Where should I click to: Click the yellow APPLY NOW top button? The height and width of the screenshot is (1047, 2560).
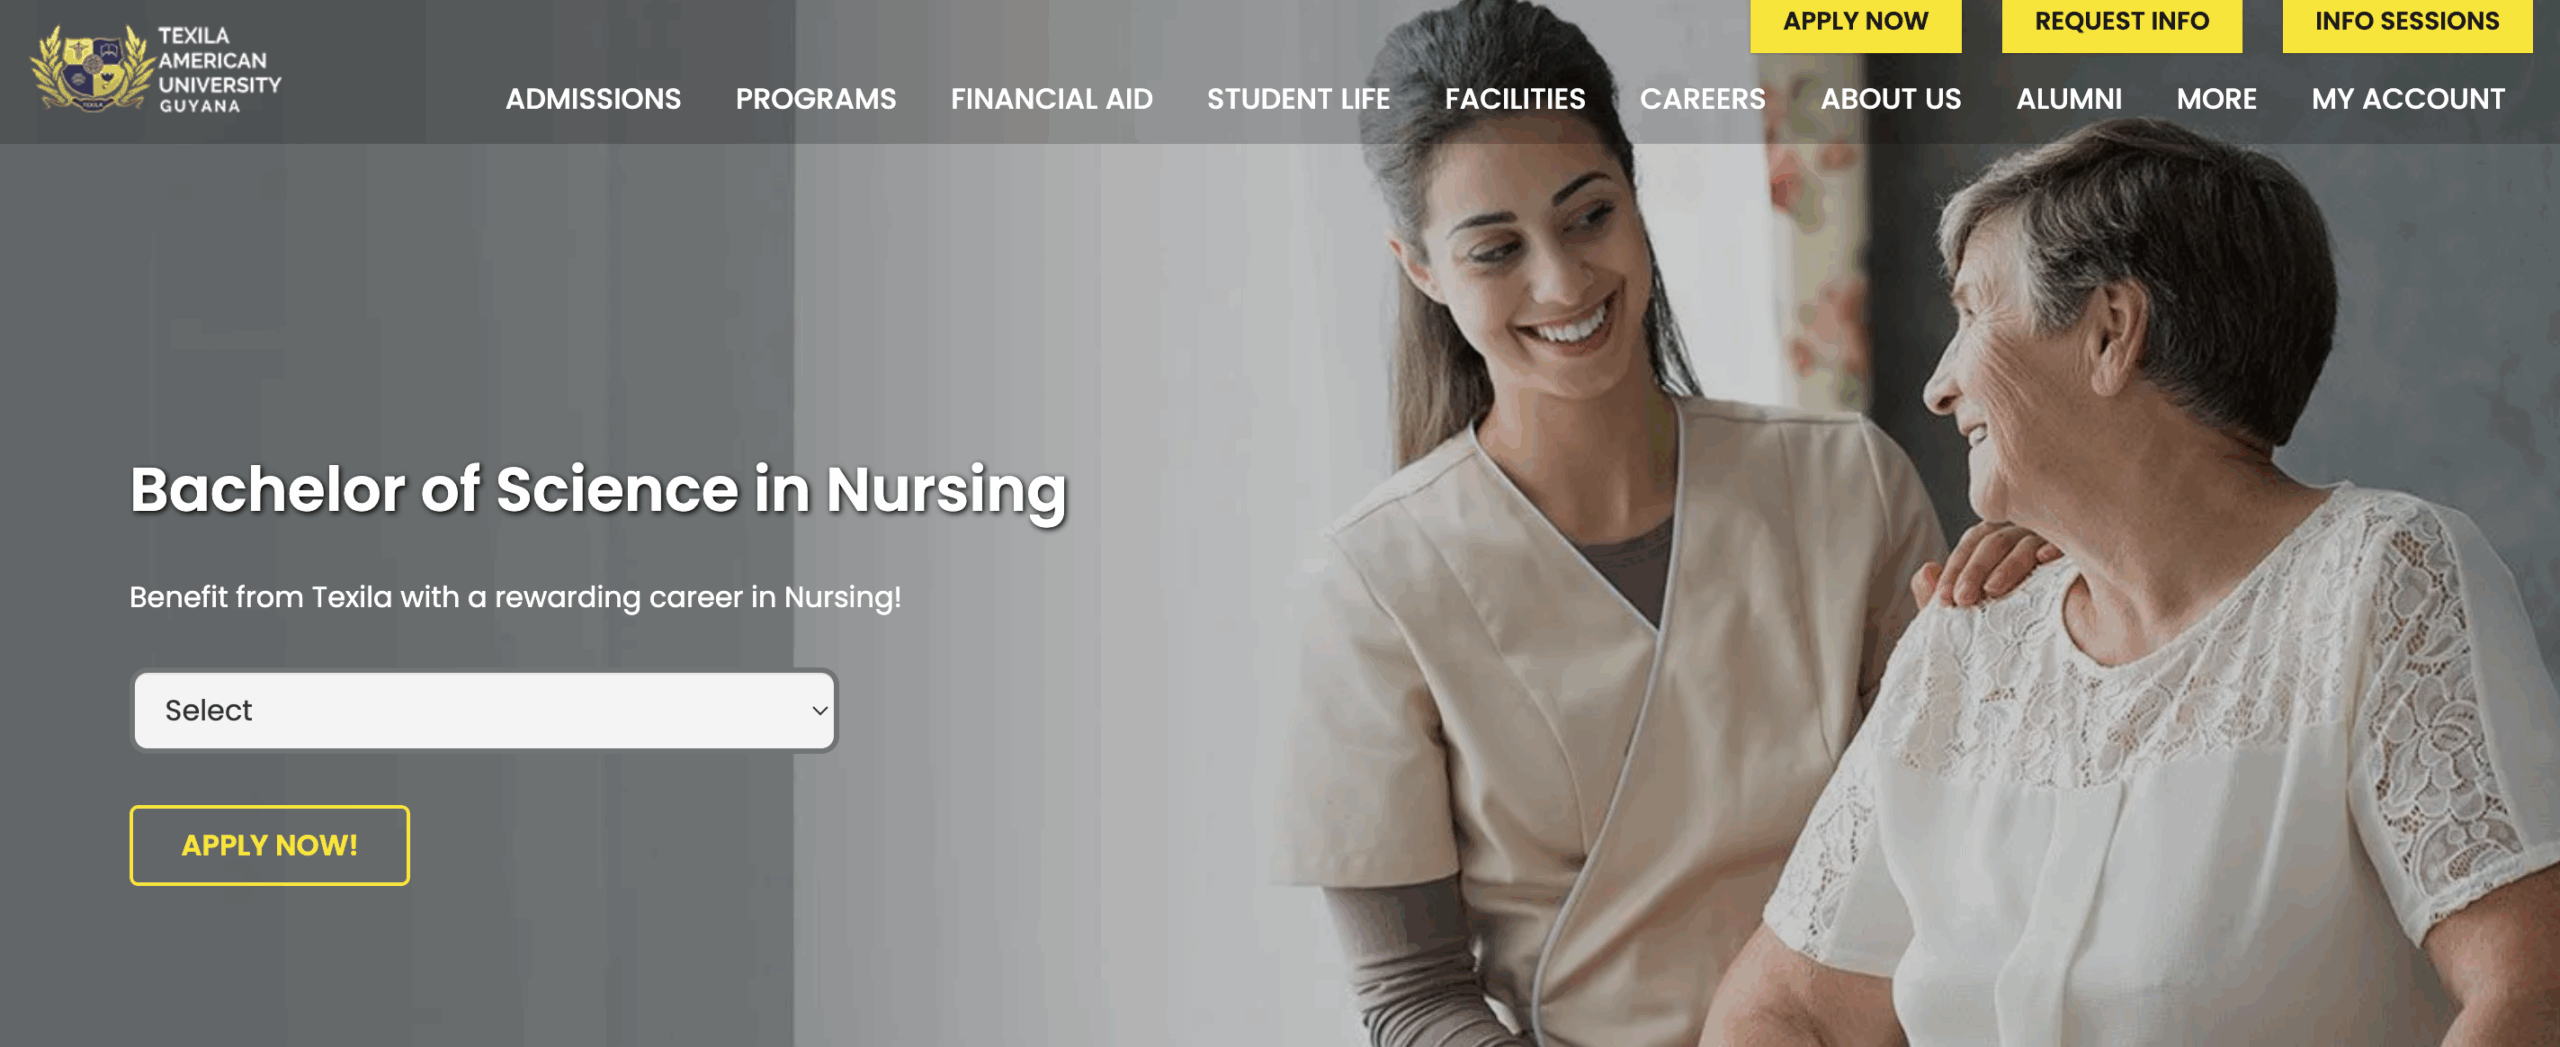(x=1855, y=24)
